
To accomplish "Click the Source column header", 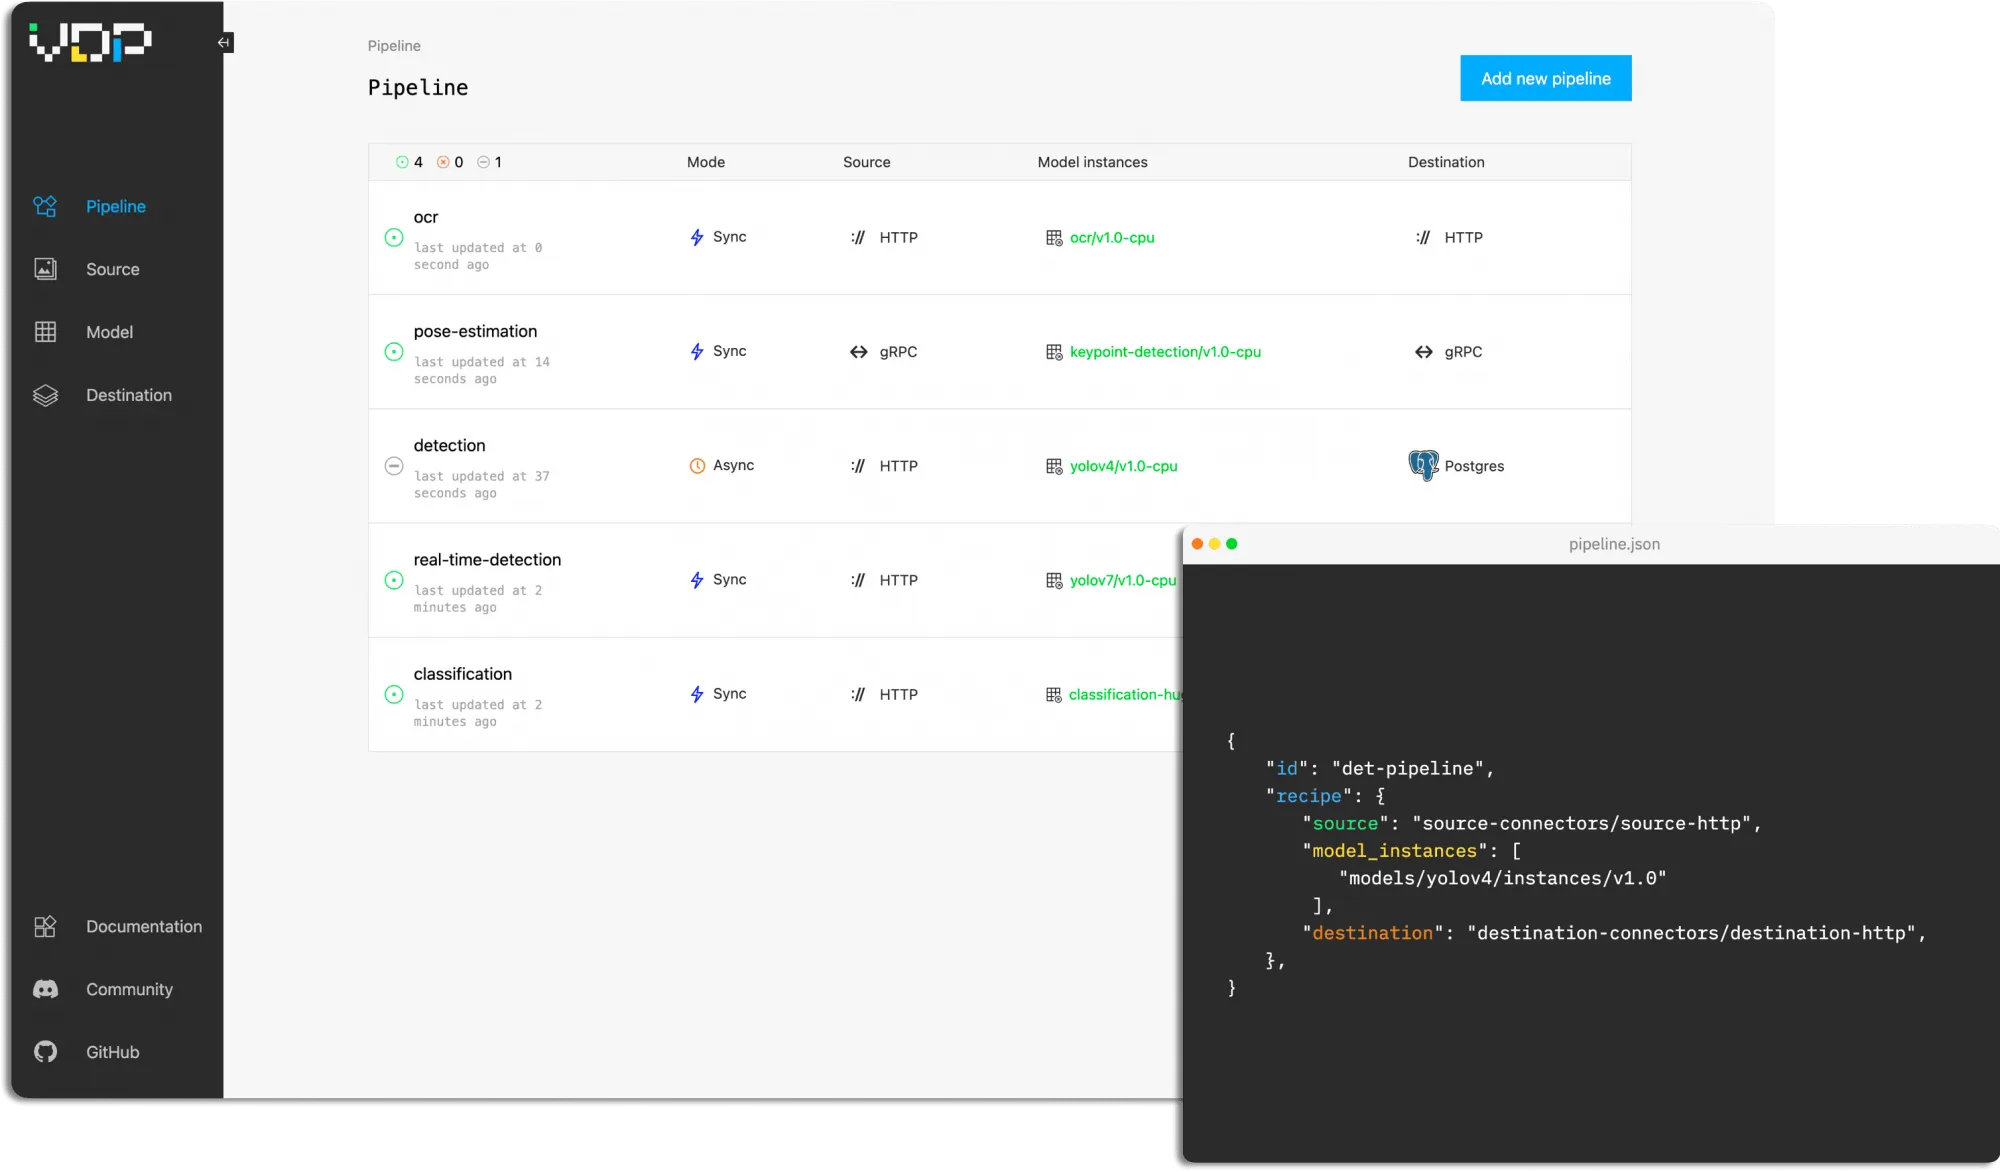I will click(x=866, y=162).
